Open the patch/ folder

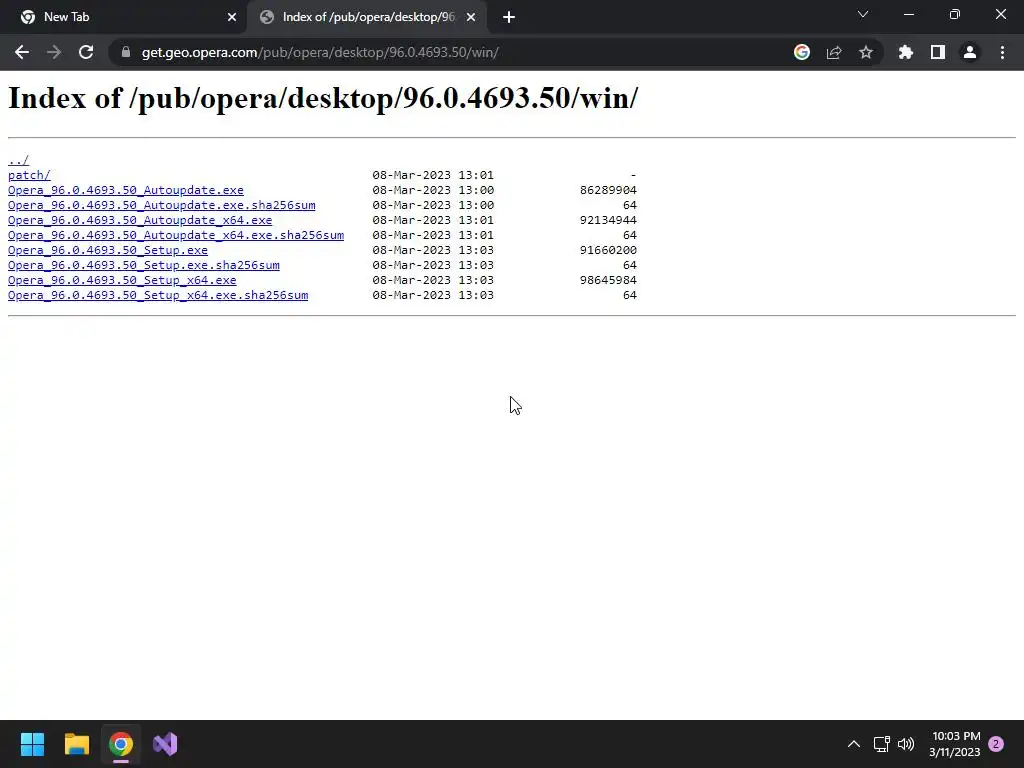click(x=29, y=175)
